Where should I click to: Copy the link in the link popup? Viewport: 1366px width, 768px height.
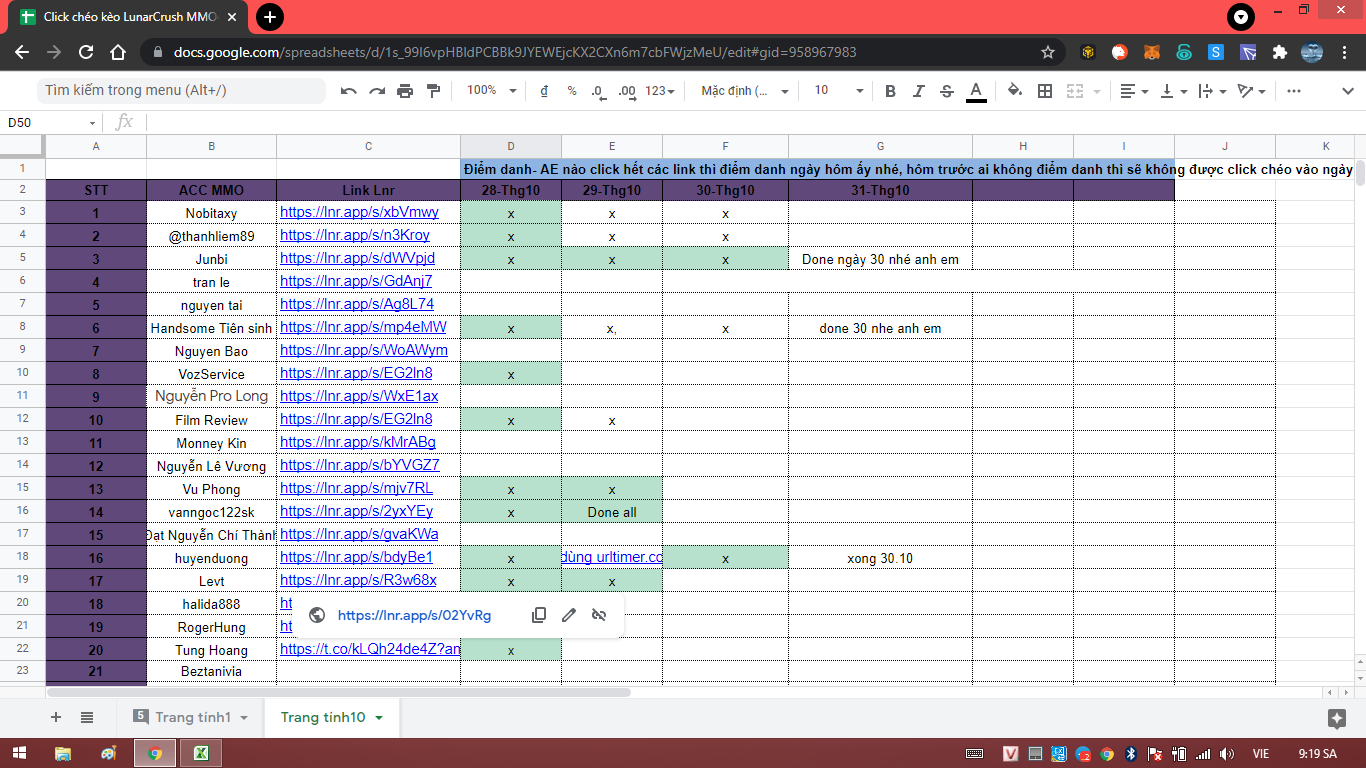coord(539,615)
